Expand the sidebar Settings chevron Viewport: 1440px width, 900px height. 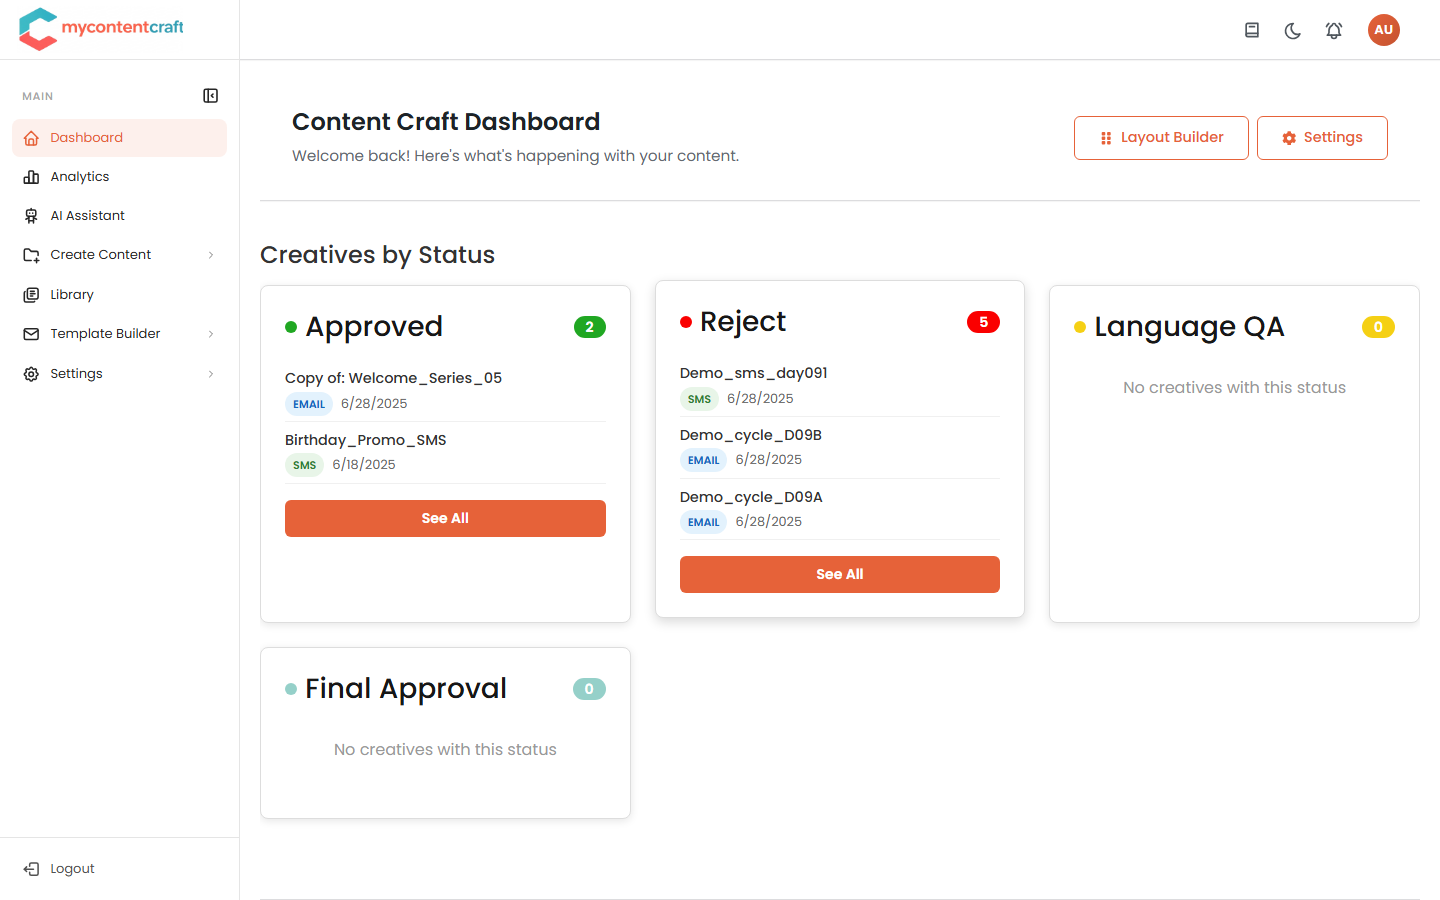click(211, 374)
